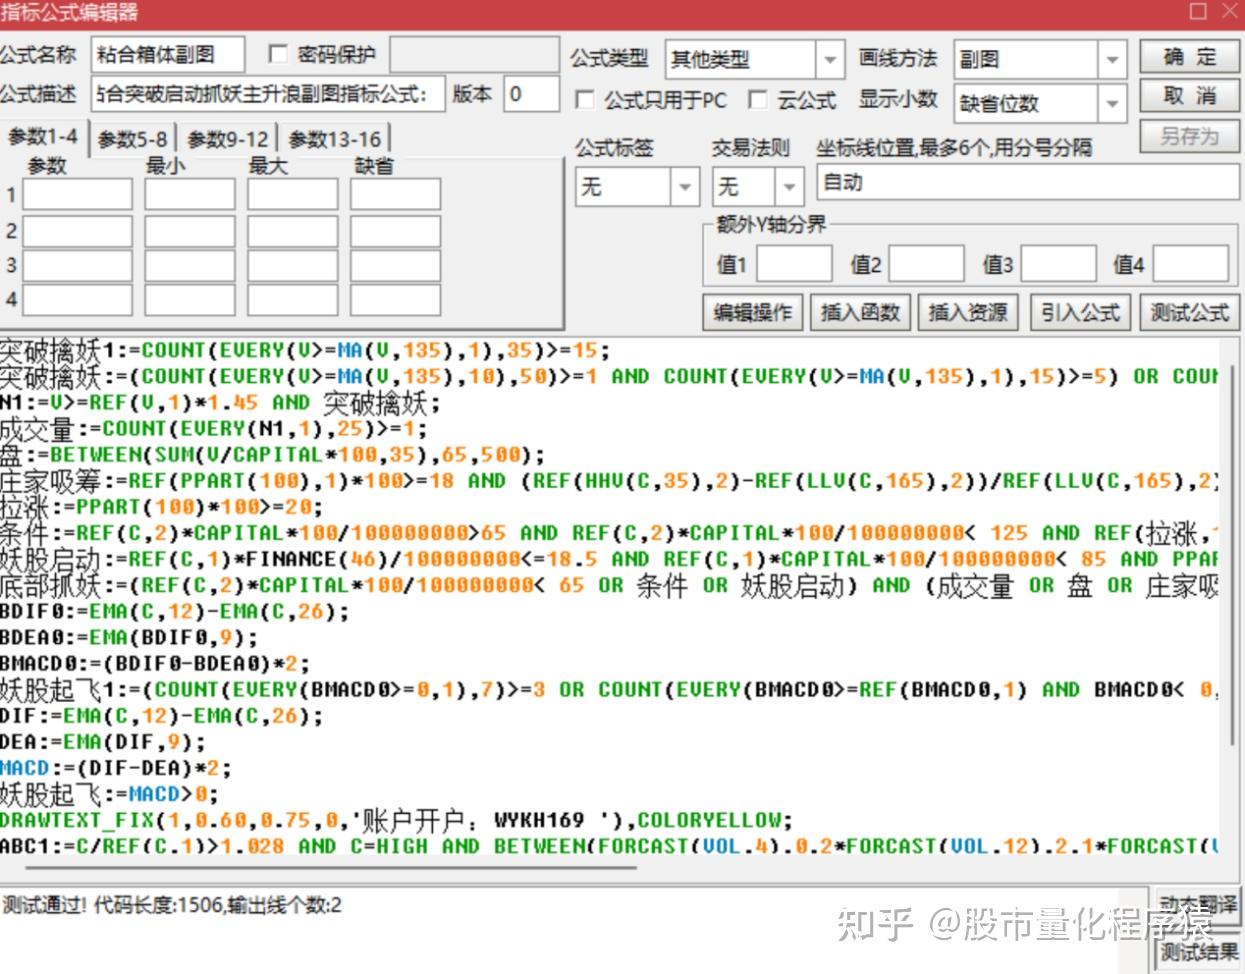
Task: Click the 值2 input field
Action: [926, 265]
